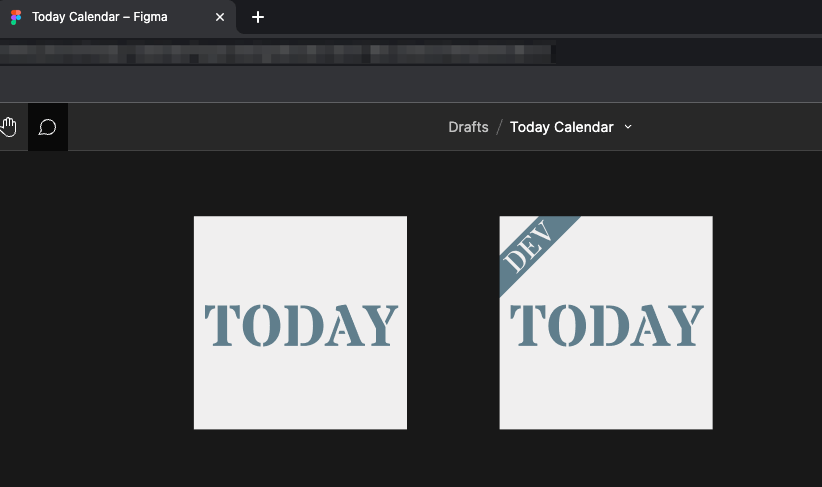This screenshot has height=487, width=822.
Task: Select the TODAY frame with DEV ribbon
Action: (x=606, y=322)
